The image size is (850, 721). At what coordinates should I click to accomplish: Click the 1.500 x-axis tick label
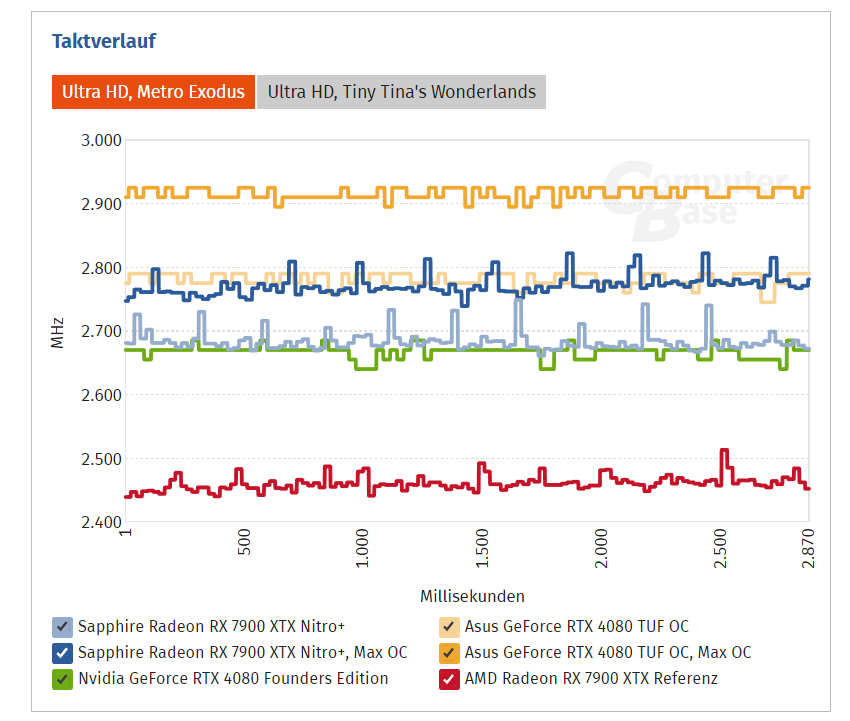(484, 550)
